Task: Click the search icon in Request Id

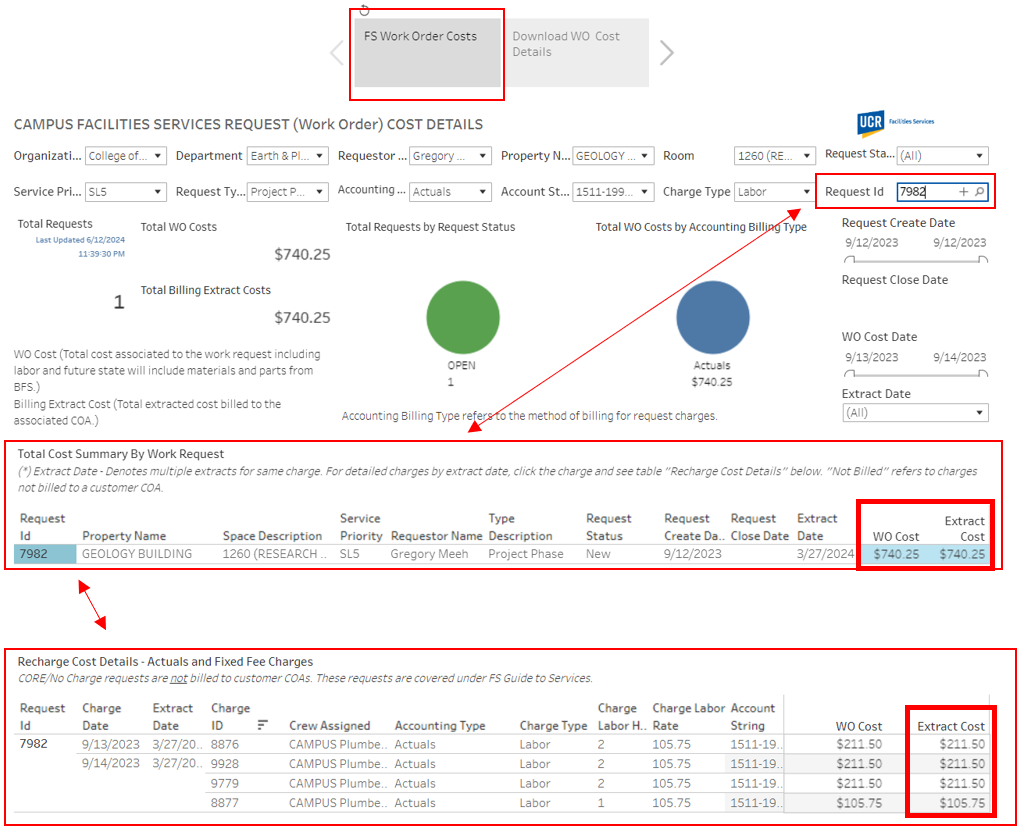Action: [x=979, y=192]
